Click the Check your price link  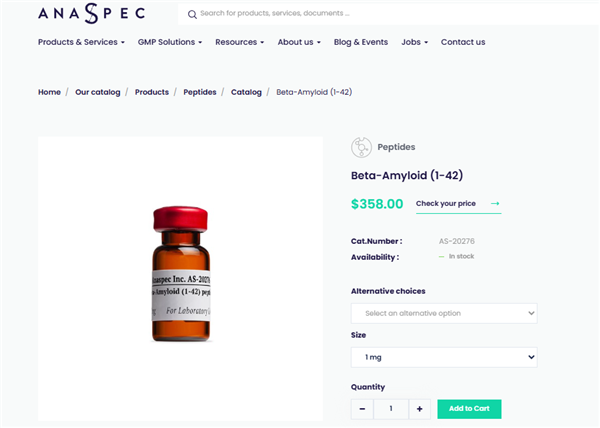pyautogui.click(x=445, y=204)
